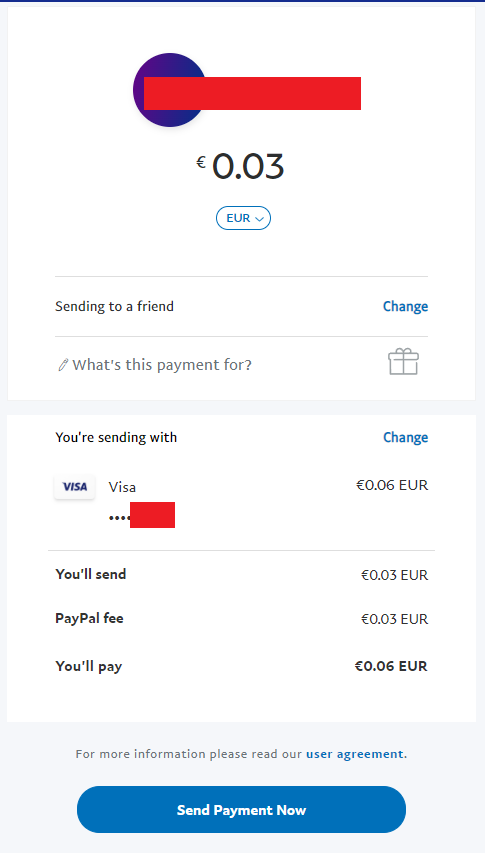The image size is (485, 866).
Task: Click the Visa €0.06 EUR charge amount
Action: click(392, 485)
